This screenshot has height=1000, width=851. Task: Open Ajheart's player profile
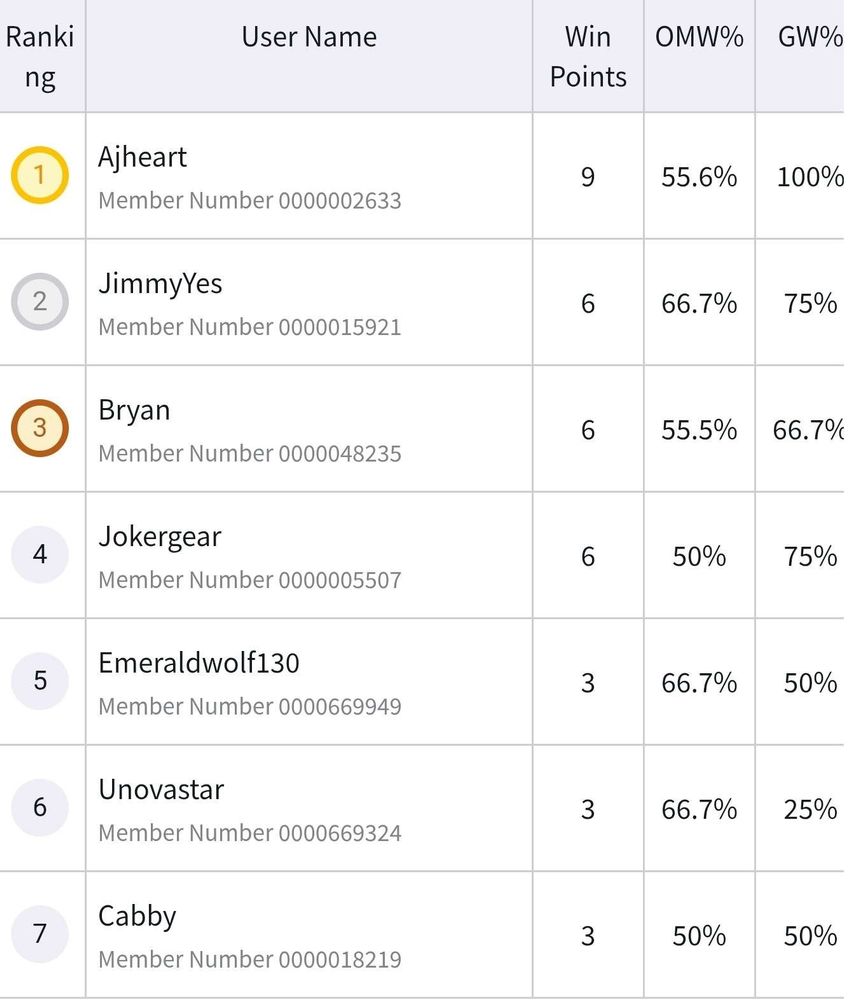pos(143,157)
